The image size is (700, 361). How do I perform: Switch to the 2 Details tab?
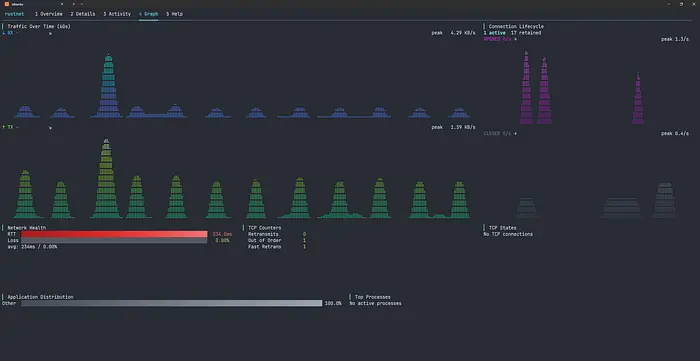tap(83, 14)
